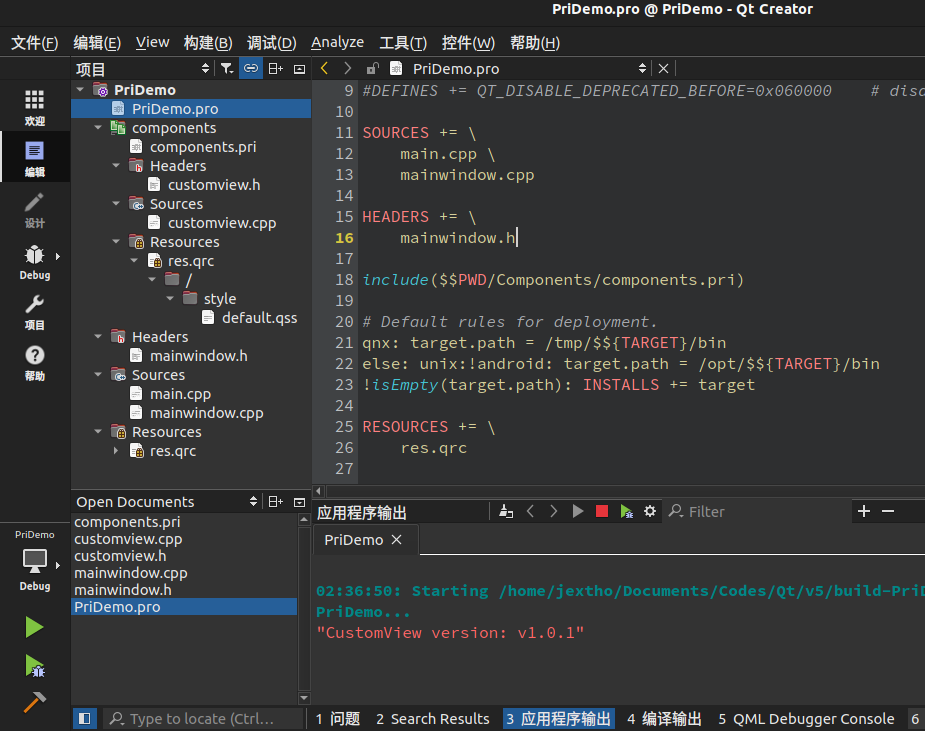
Task: Click the green Run button
Action: click(x=35, y=627)
